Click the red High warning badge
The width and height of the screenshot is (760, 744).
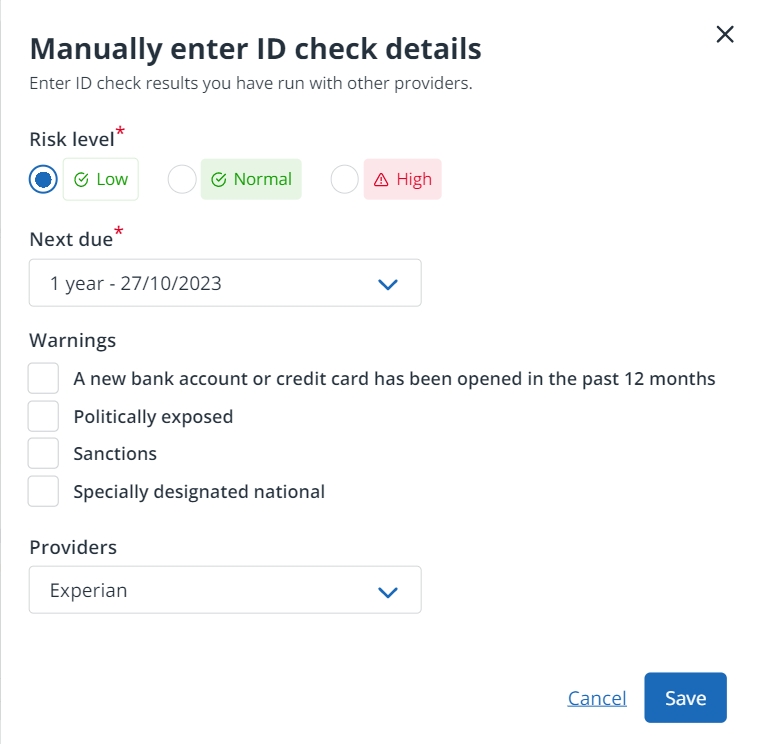[x=402, y=180]
